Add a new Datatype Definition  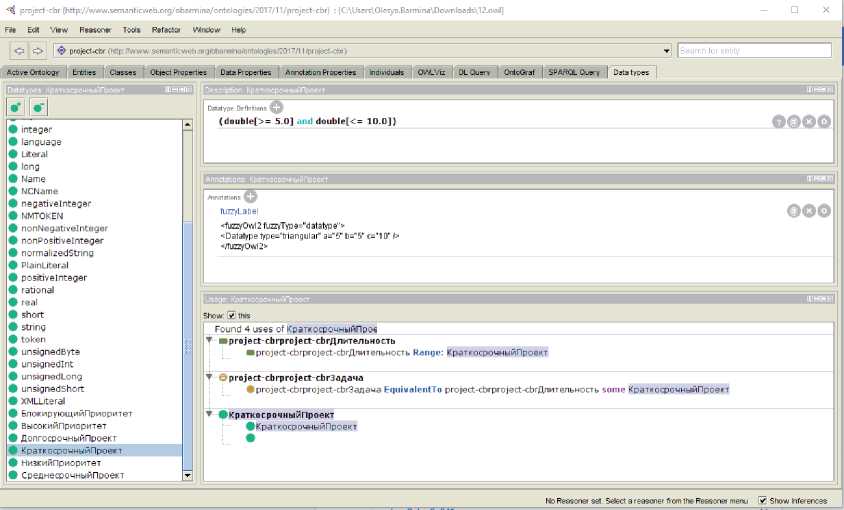pyautogui.click(x=276, y=107)
